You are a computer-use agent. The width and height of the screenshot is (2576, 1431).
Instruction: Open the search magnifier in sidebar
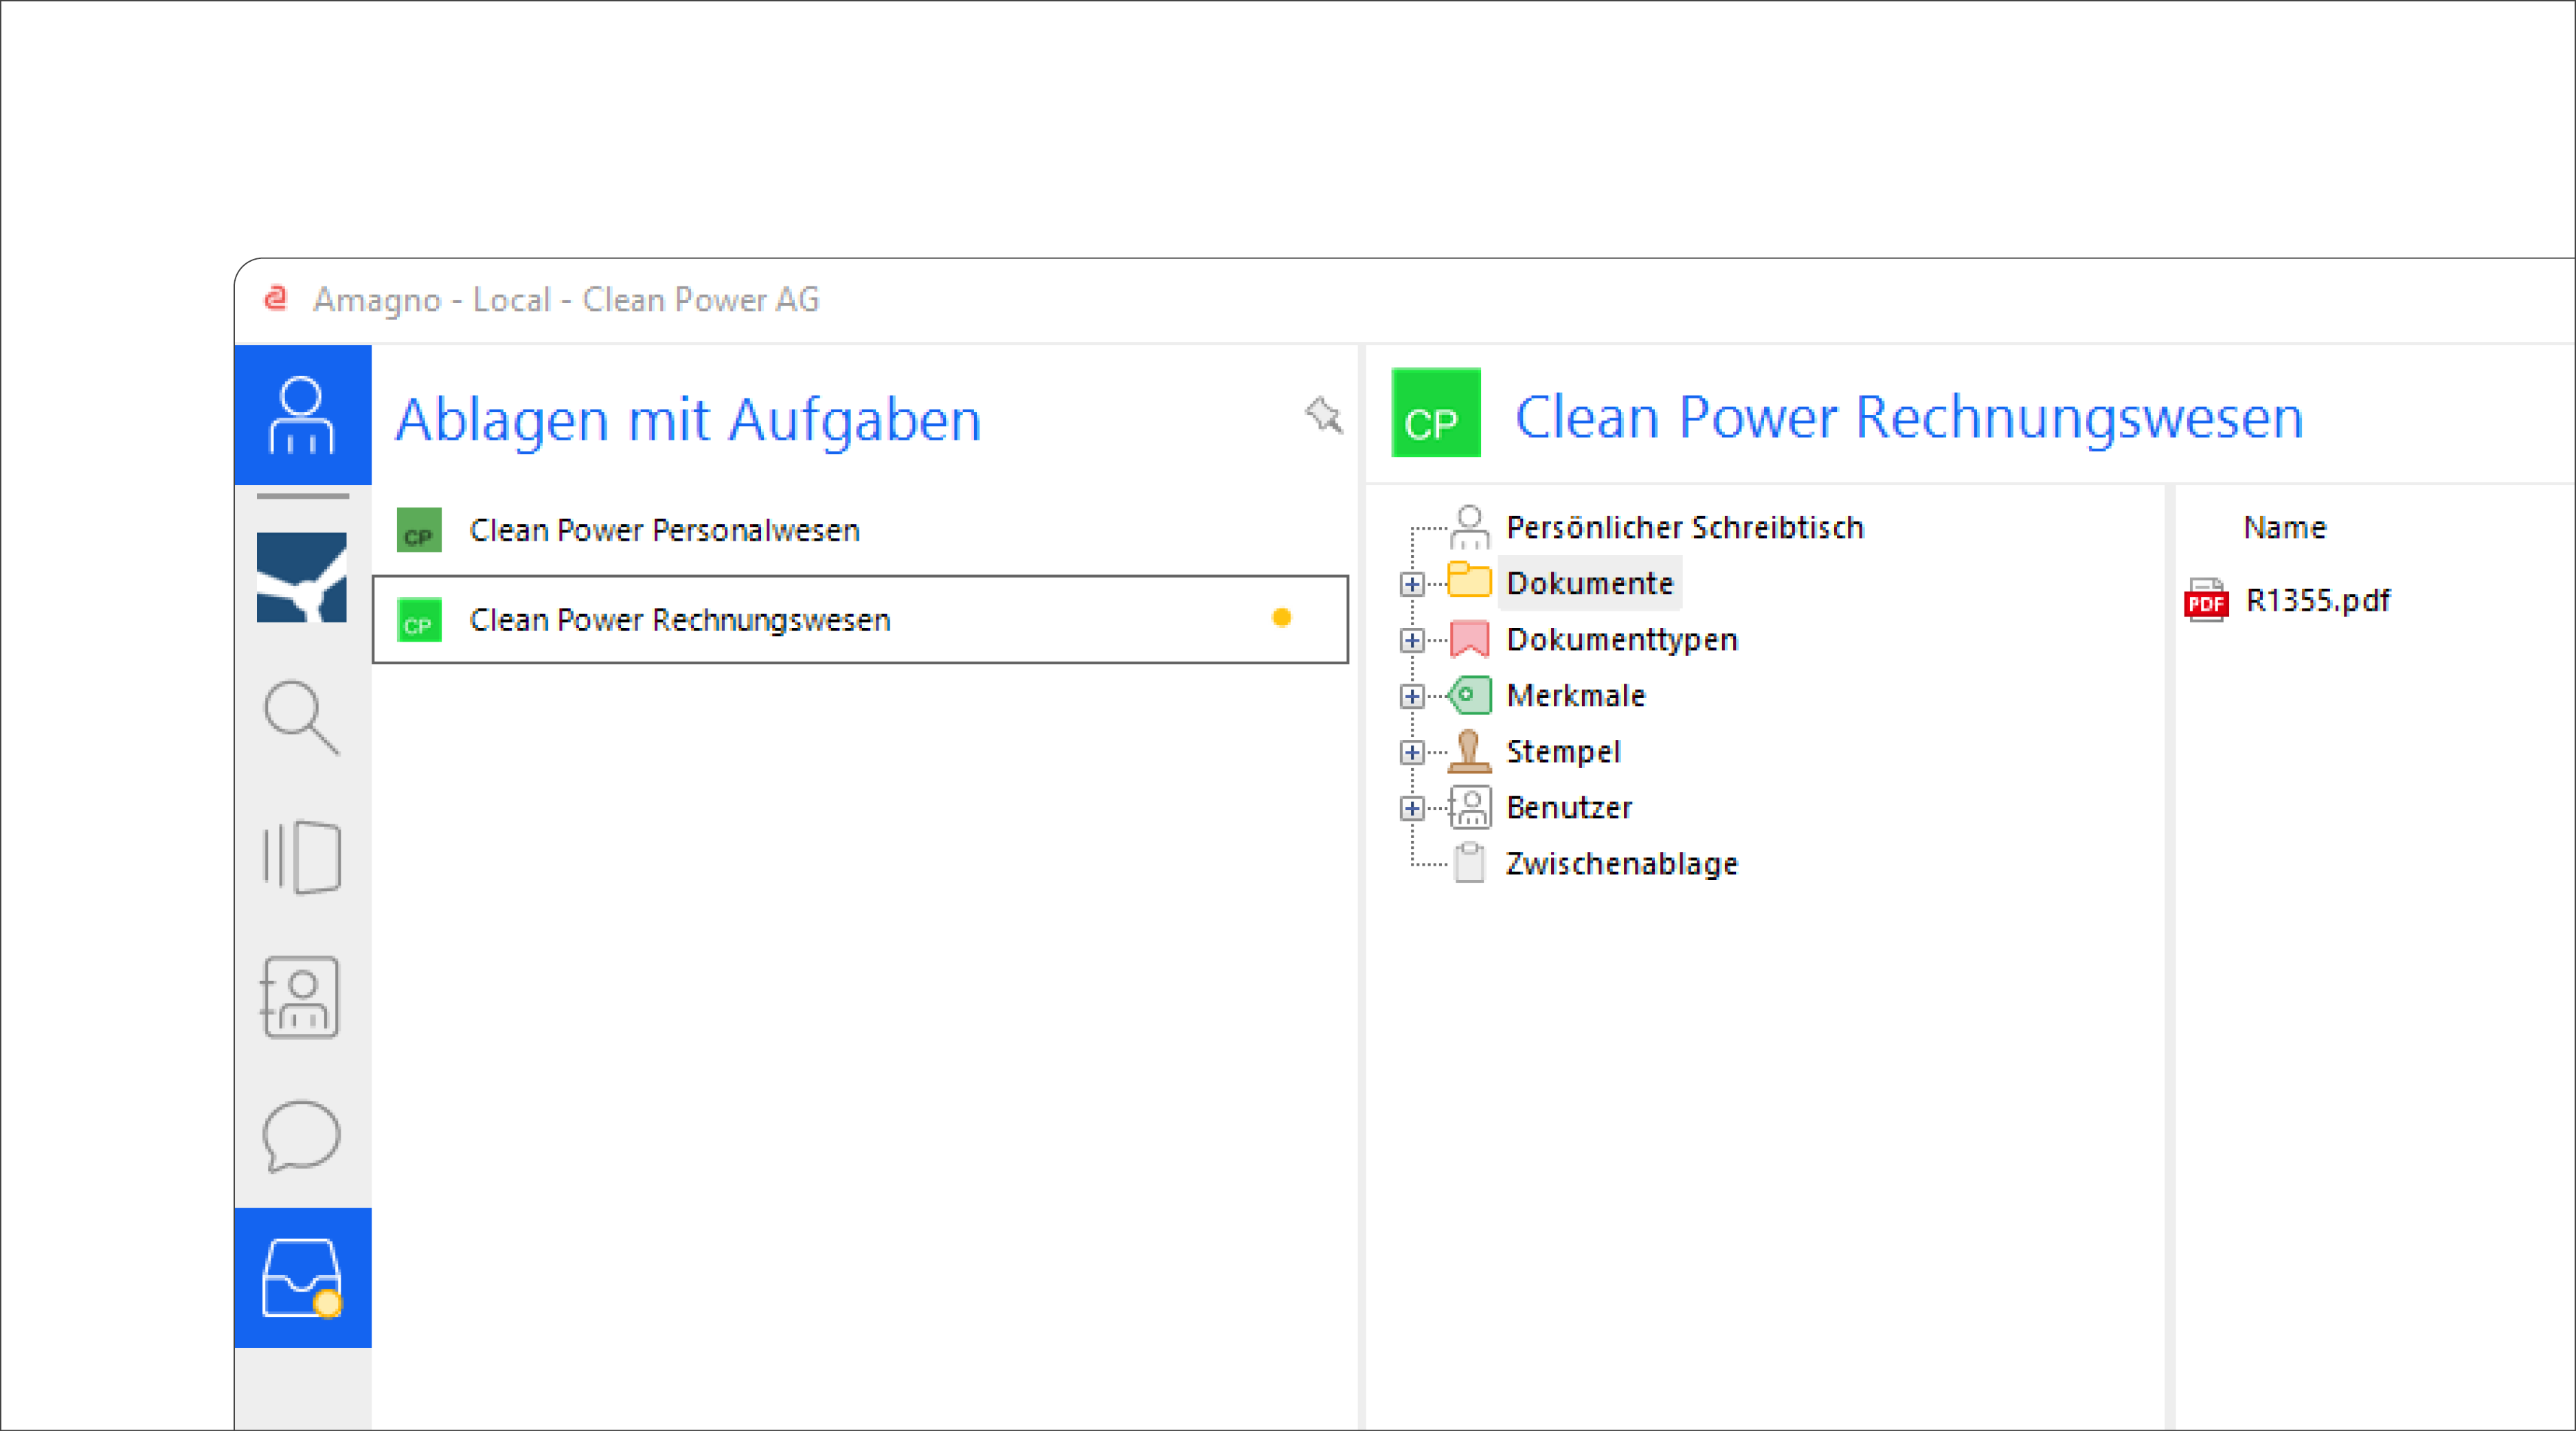click(x=302, y=717)
